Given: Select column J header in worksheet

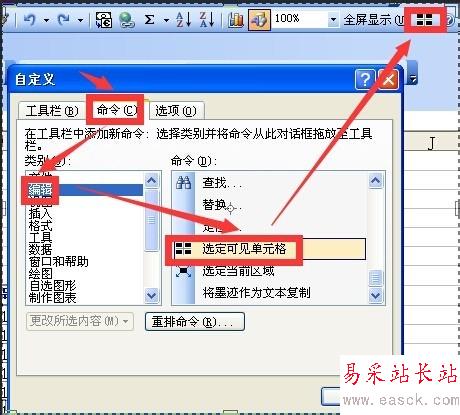Looking at the screenshot, I should (x=431, y=143).
